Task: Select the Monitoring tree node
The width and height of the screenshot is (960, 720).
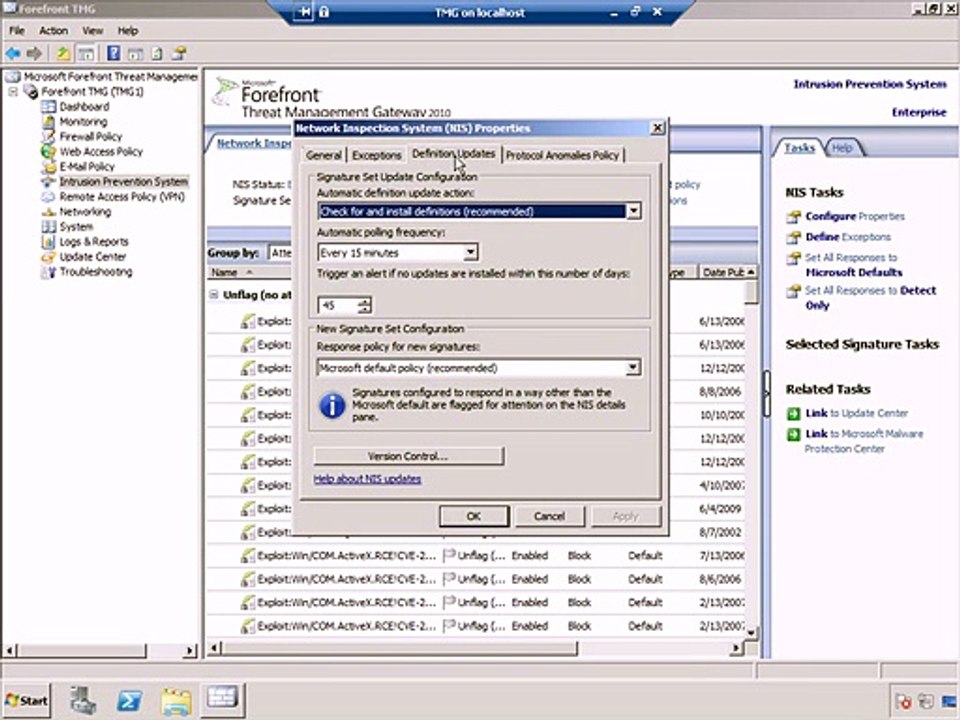Action: click(x=83, y=122)
